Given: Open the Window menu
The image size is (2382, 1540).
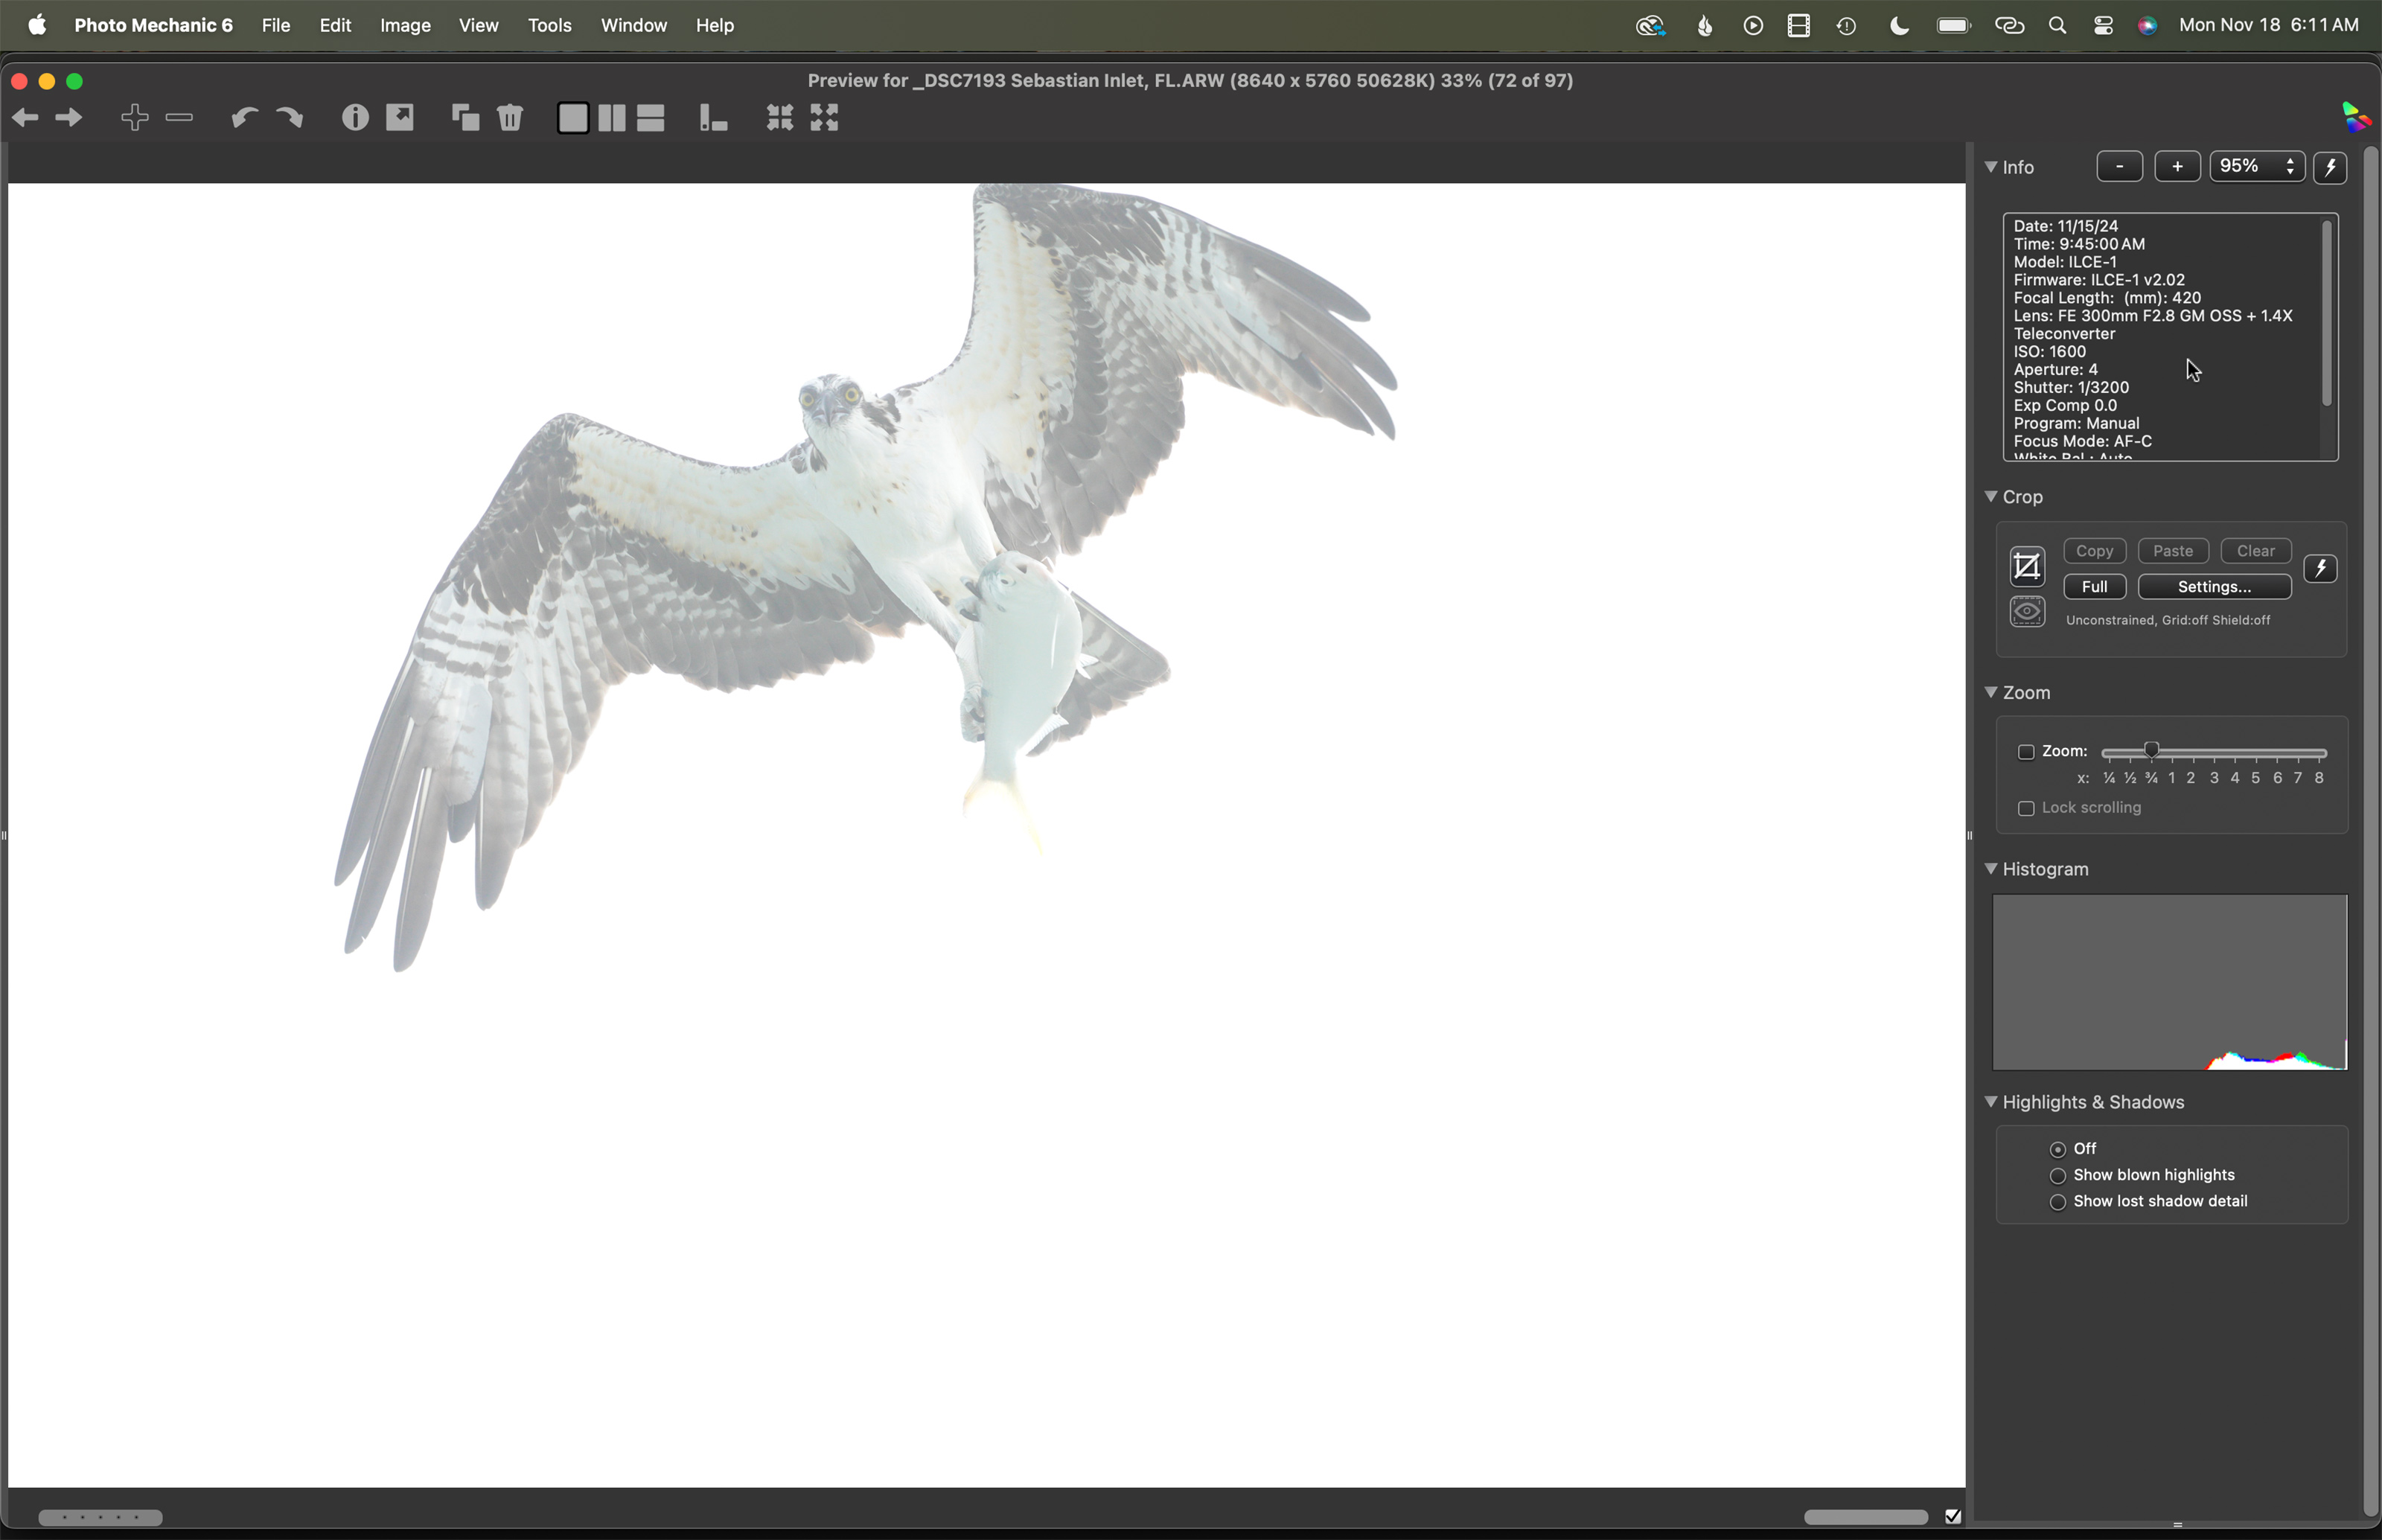Looking at the screenshot, I should [x=634, y=26].
